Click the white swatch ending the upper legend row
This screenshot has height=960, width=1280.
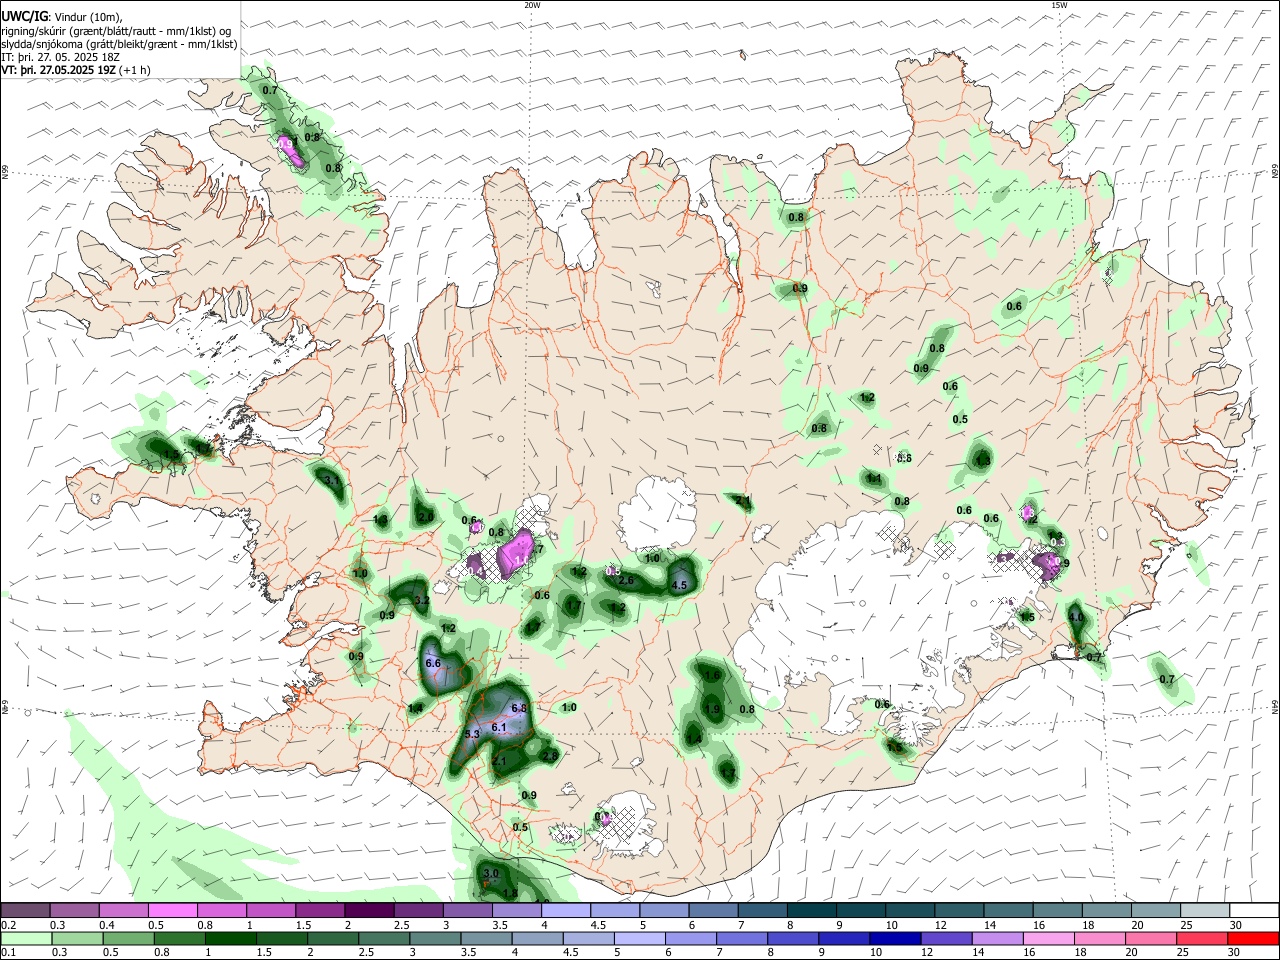[x=1254, y=910]
